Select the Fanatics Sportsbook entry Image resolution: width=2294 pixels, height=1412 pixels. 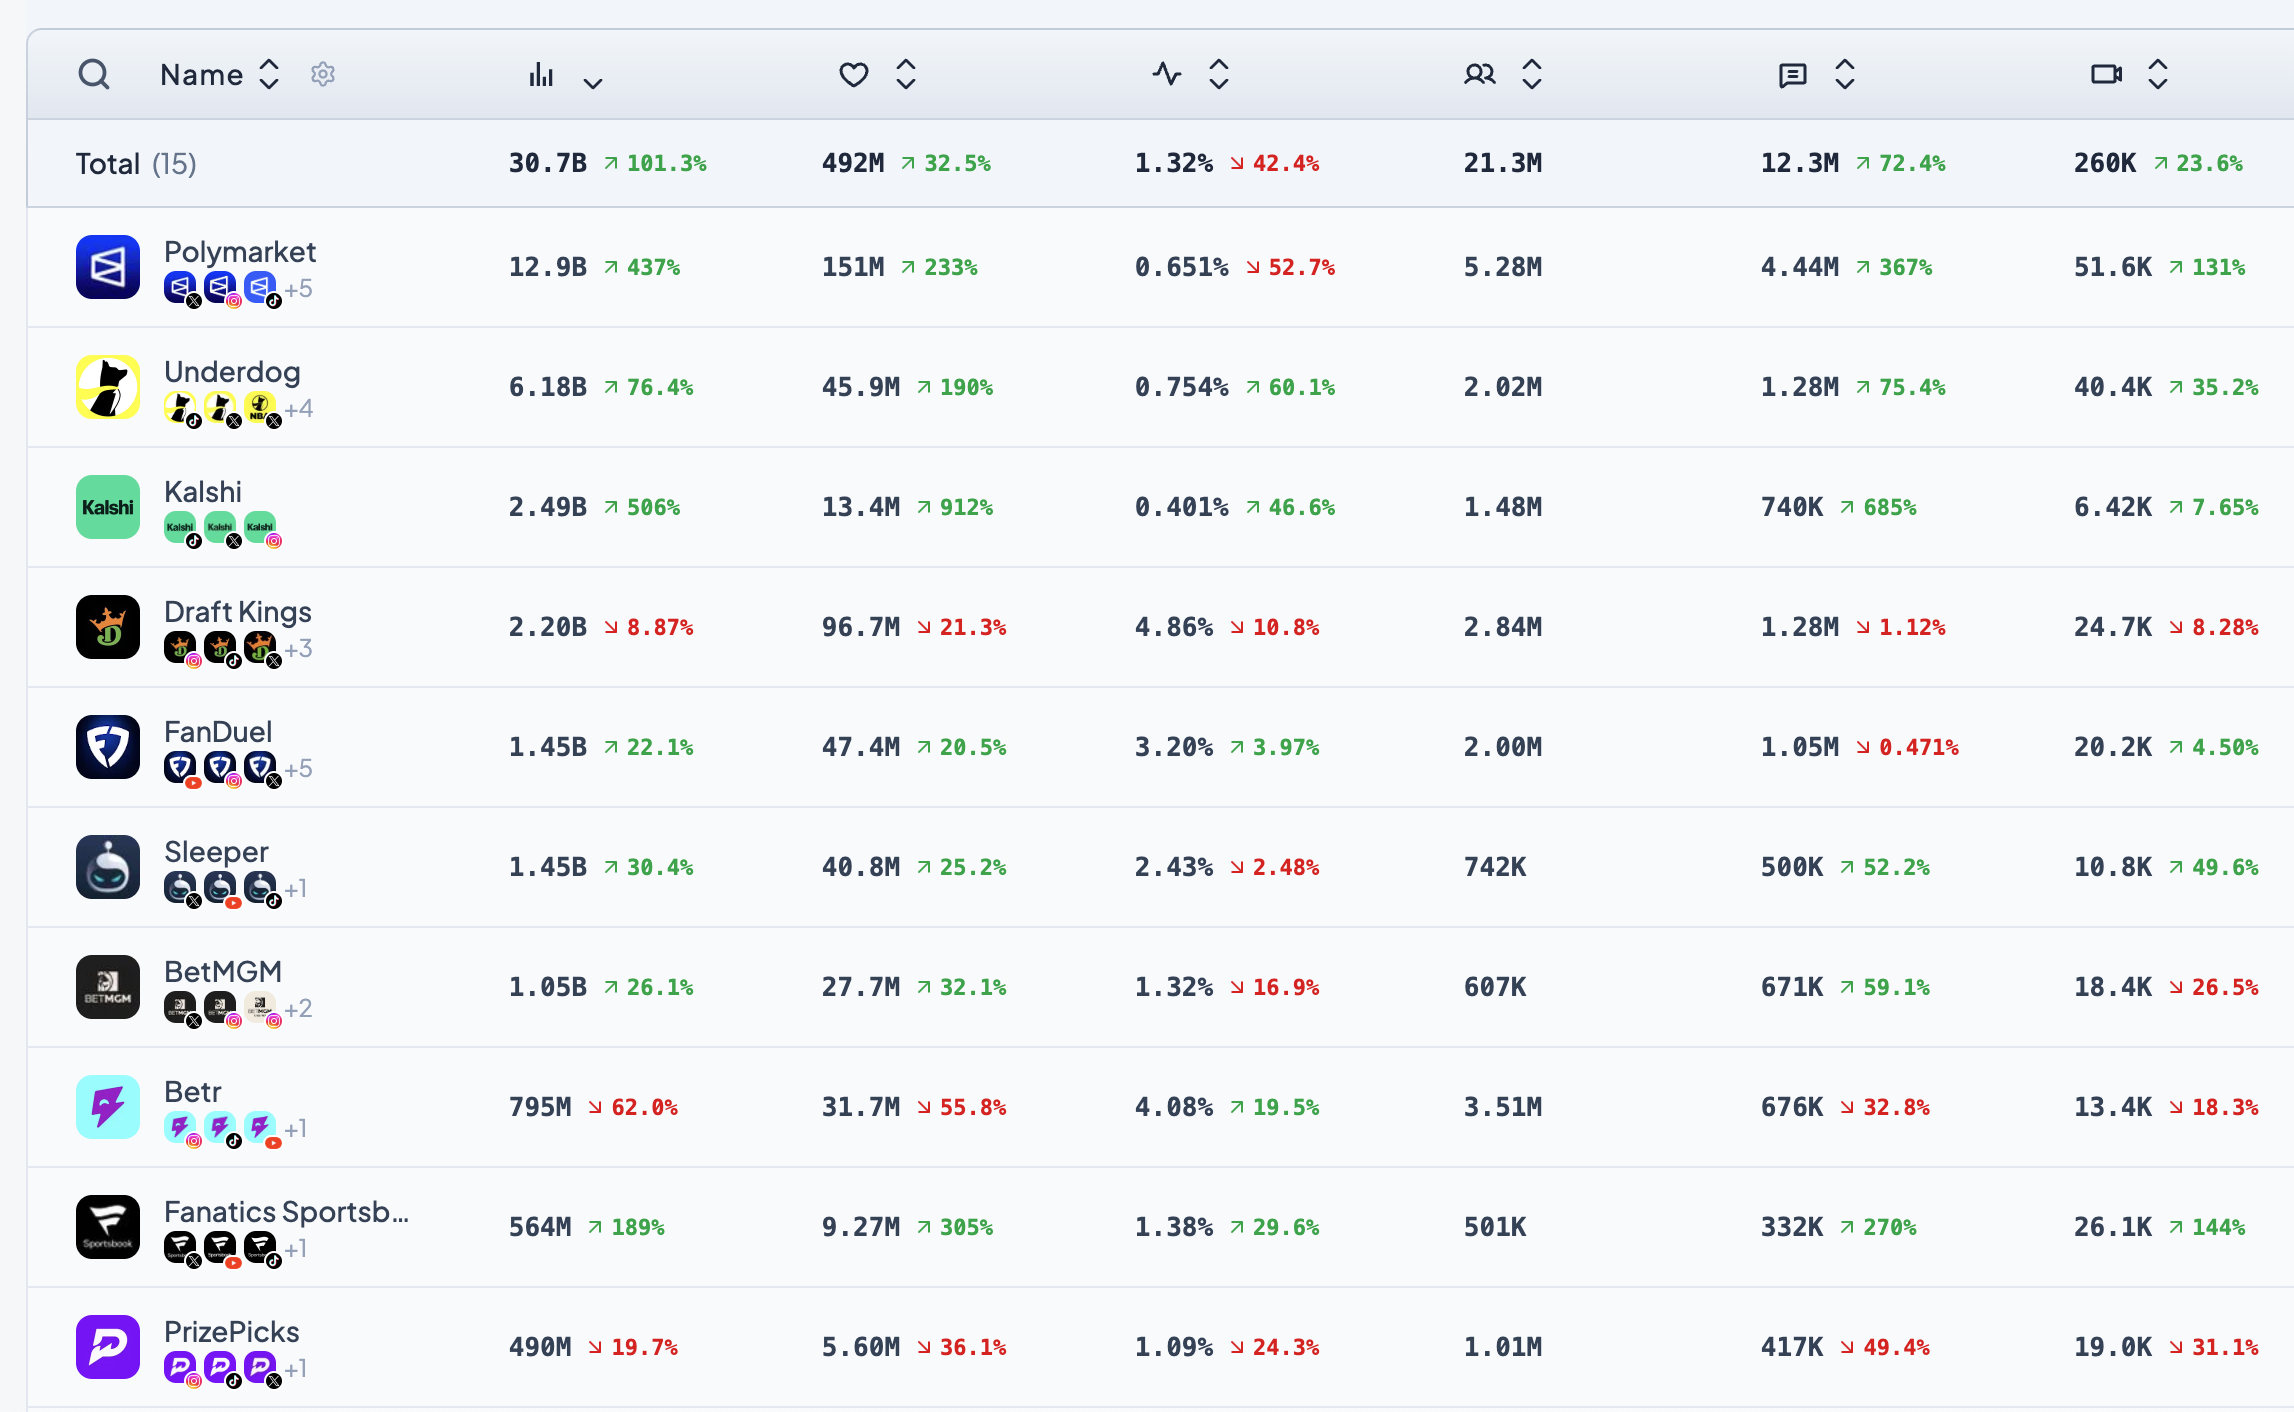click(286, 1212)
